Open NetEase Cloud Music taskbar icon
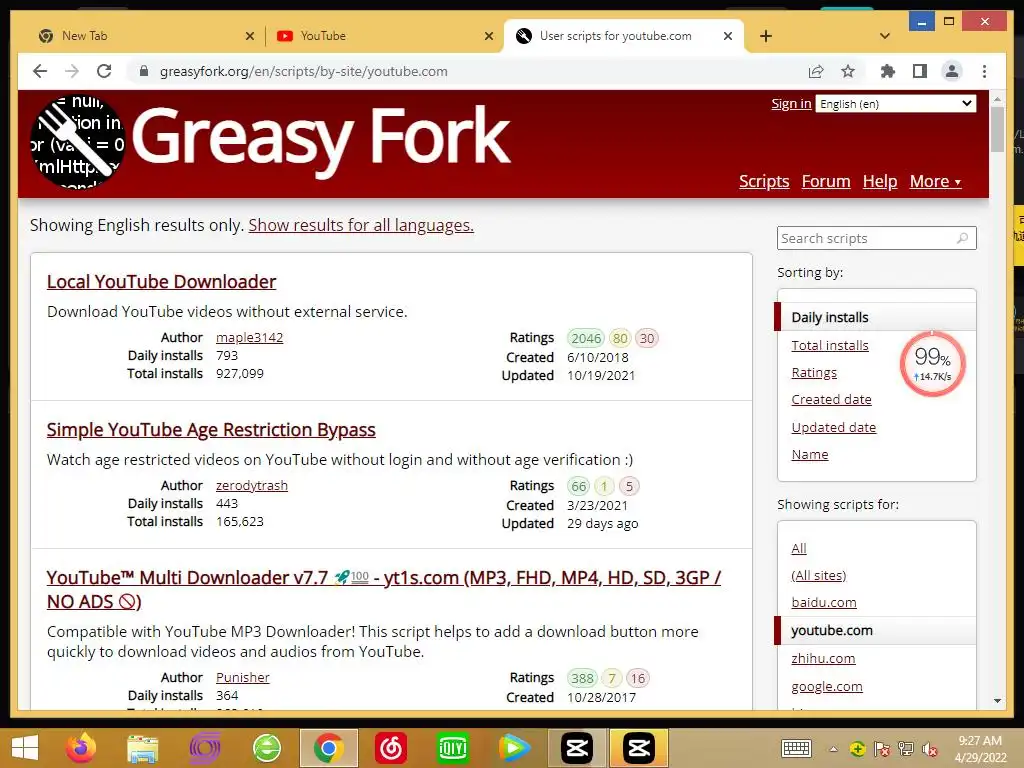Image resolution: width=1024 pixels, height=768 pixels. coord(391,748)
